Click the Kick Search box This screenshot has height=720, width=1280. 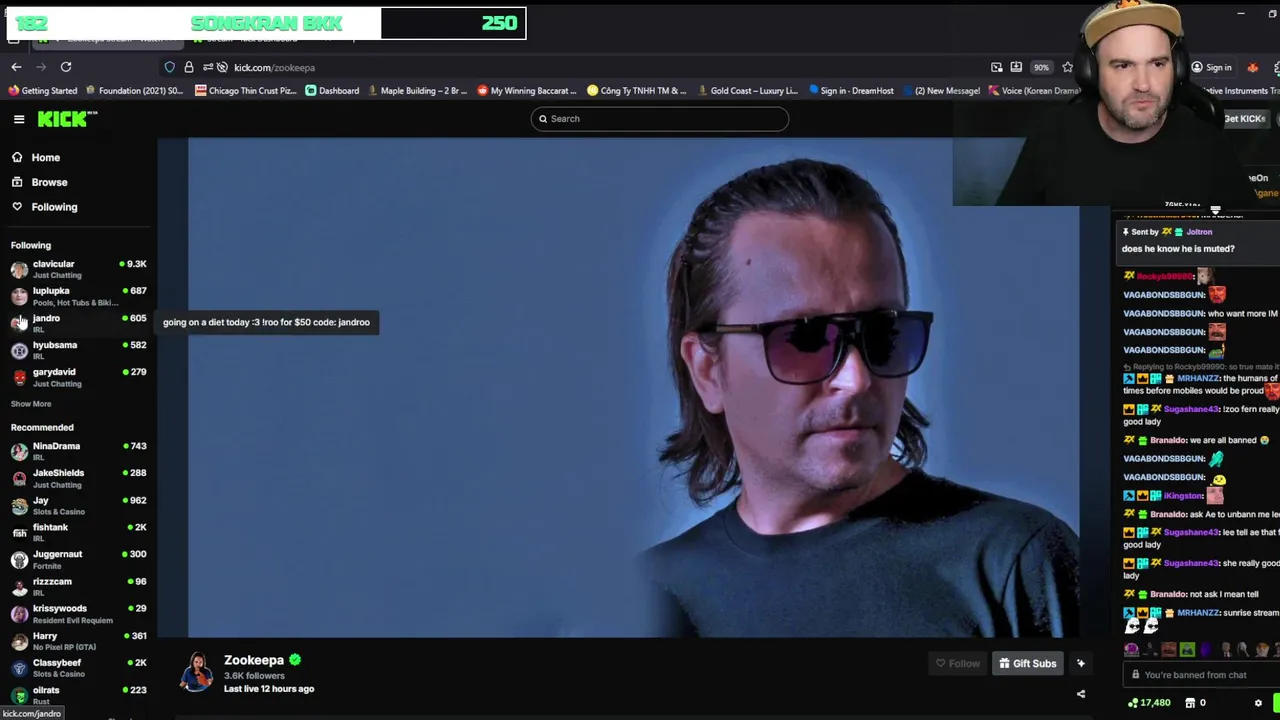pyautogui.click(x=659, y=119)
